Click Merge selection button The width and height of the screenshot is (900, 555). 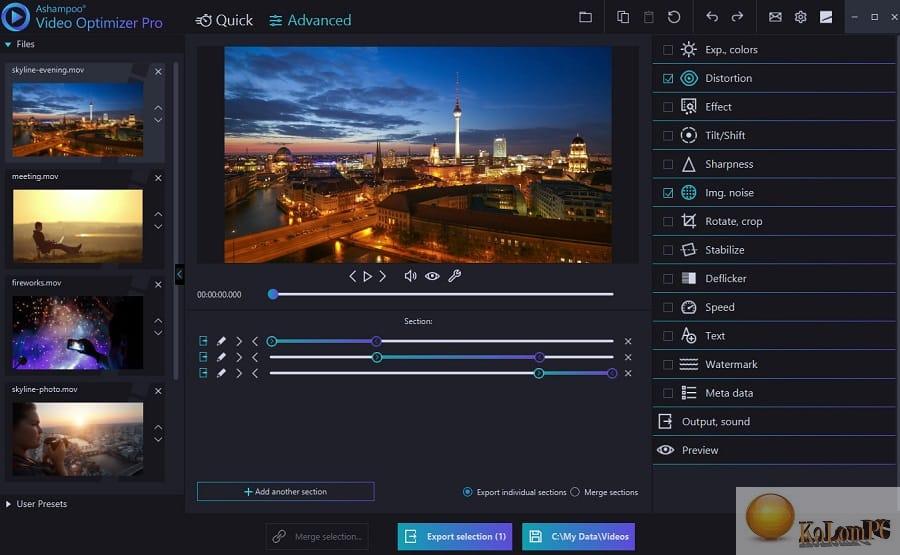pyautogui.click(x=317, y=537)
